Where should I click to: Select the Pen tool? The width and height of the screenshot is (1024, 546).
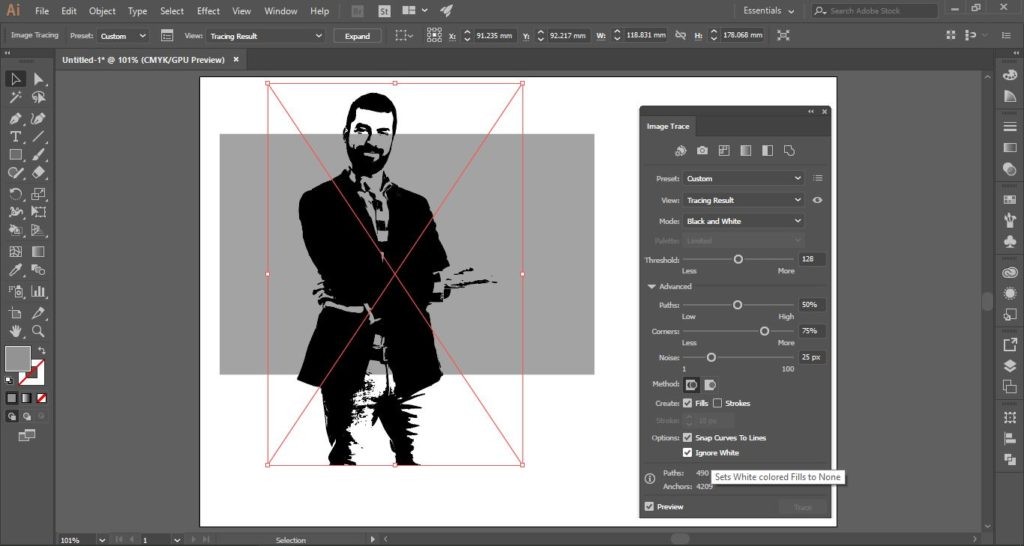[x=15, y=119]
